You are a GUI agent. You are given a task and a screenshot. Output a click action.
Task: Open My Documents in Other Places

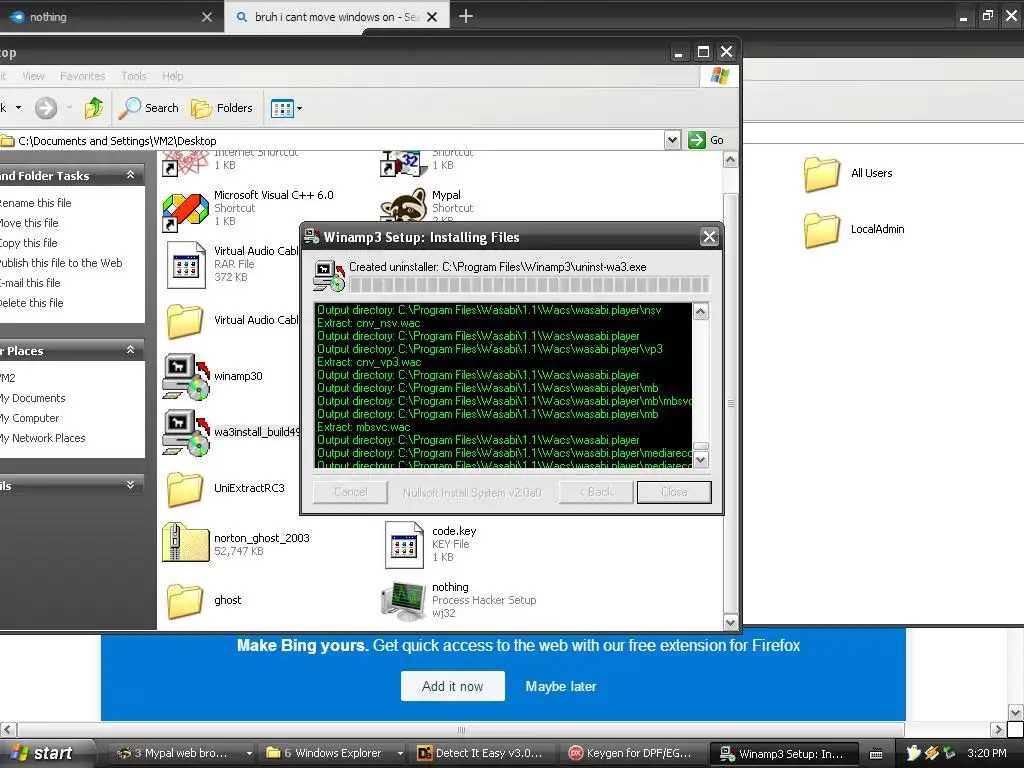tap(33, 398)
